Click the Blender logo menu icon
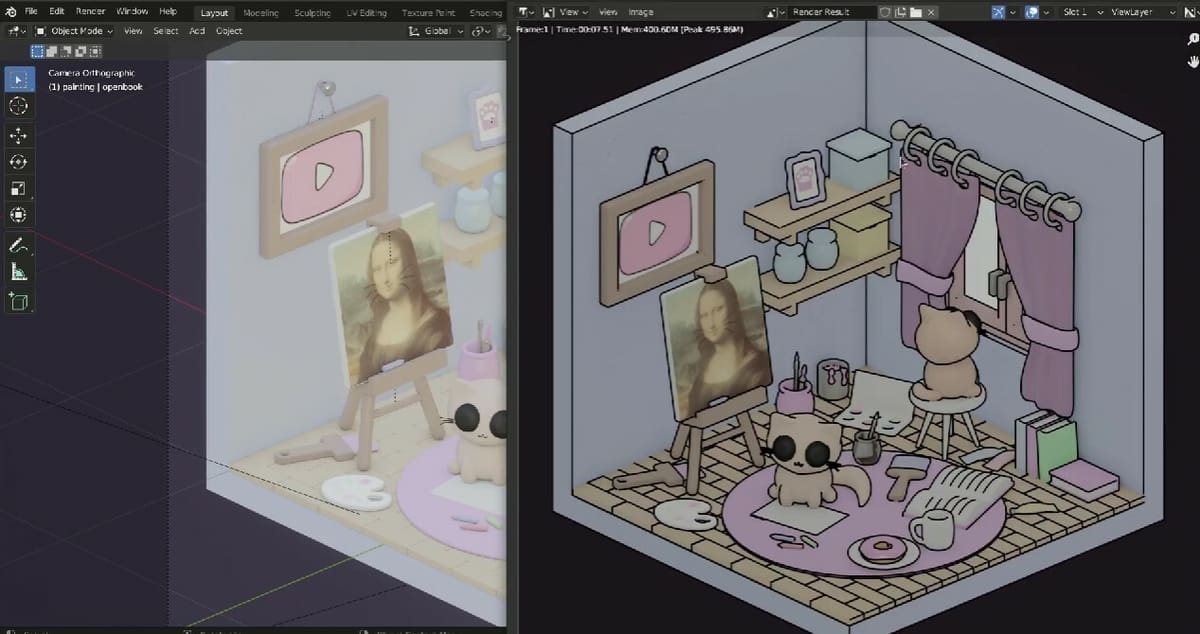This screenshot has height=634, width=1200. (x=11, y=11)
